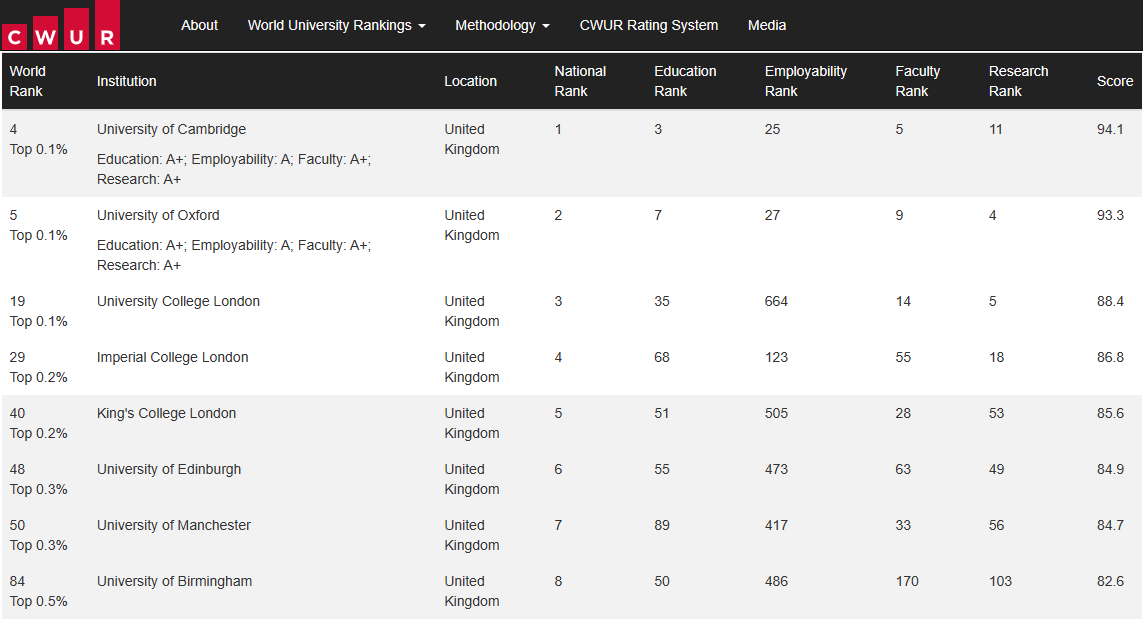Open the University of Birmingham link
Screen dimensions: 1143x619
click(175, 581)
